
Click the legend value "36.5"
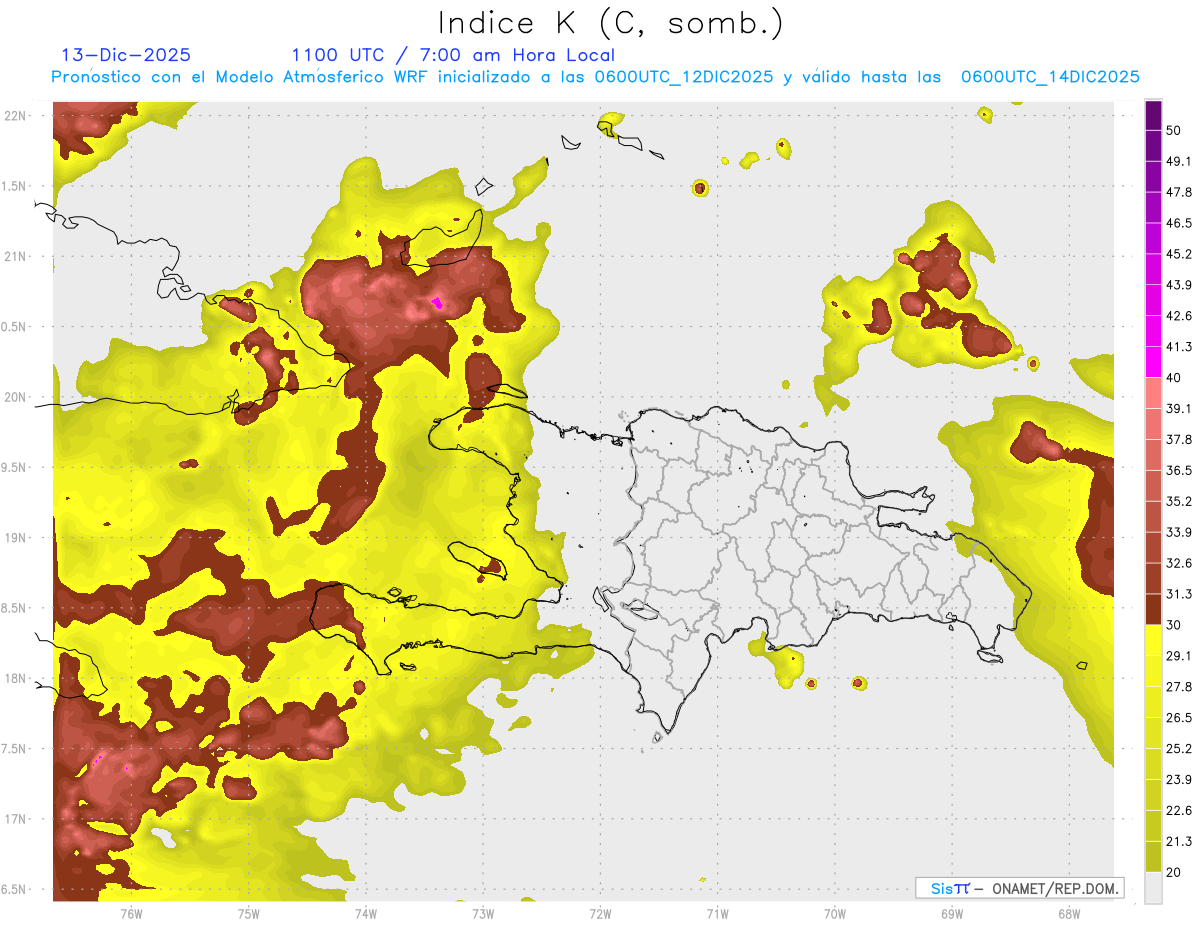pyautogui.click(x=1180, y=470)
